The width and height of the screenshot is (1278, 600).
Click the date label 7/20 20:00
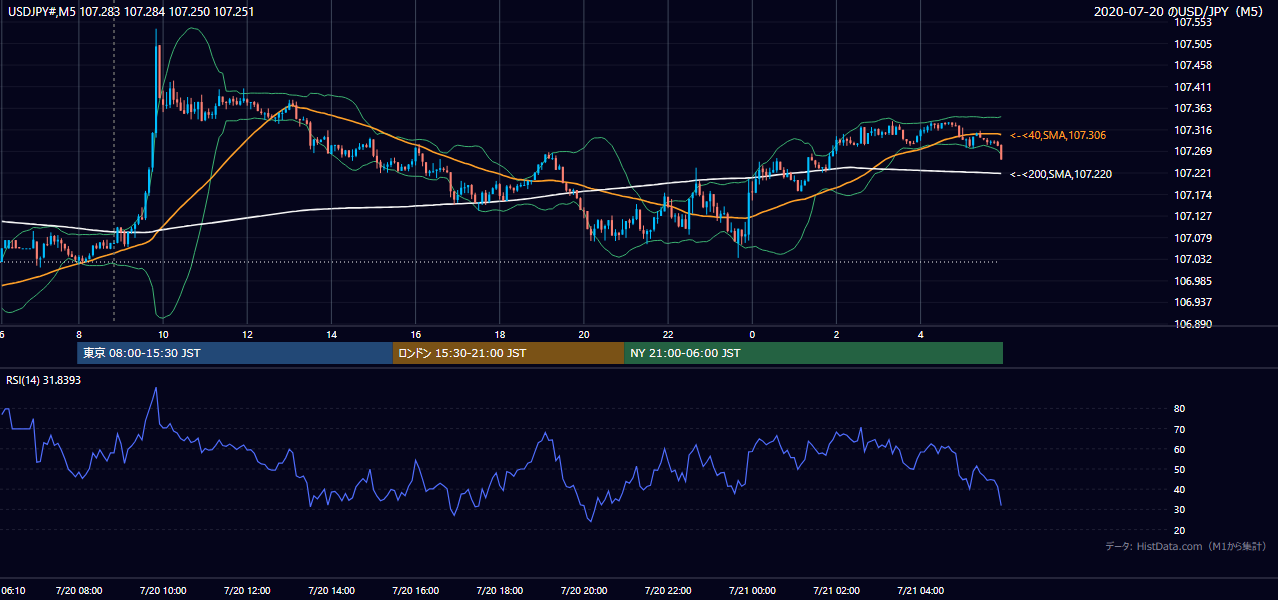[585, 591]
